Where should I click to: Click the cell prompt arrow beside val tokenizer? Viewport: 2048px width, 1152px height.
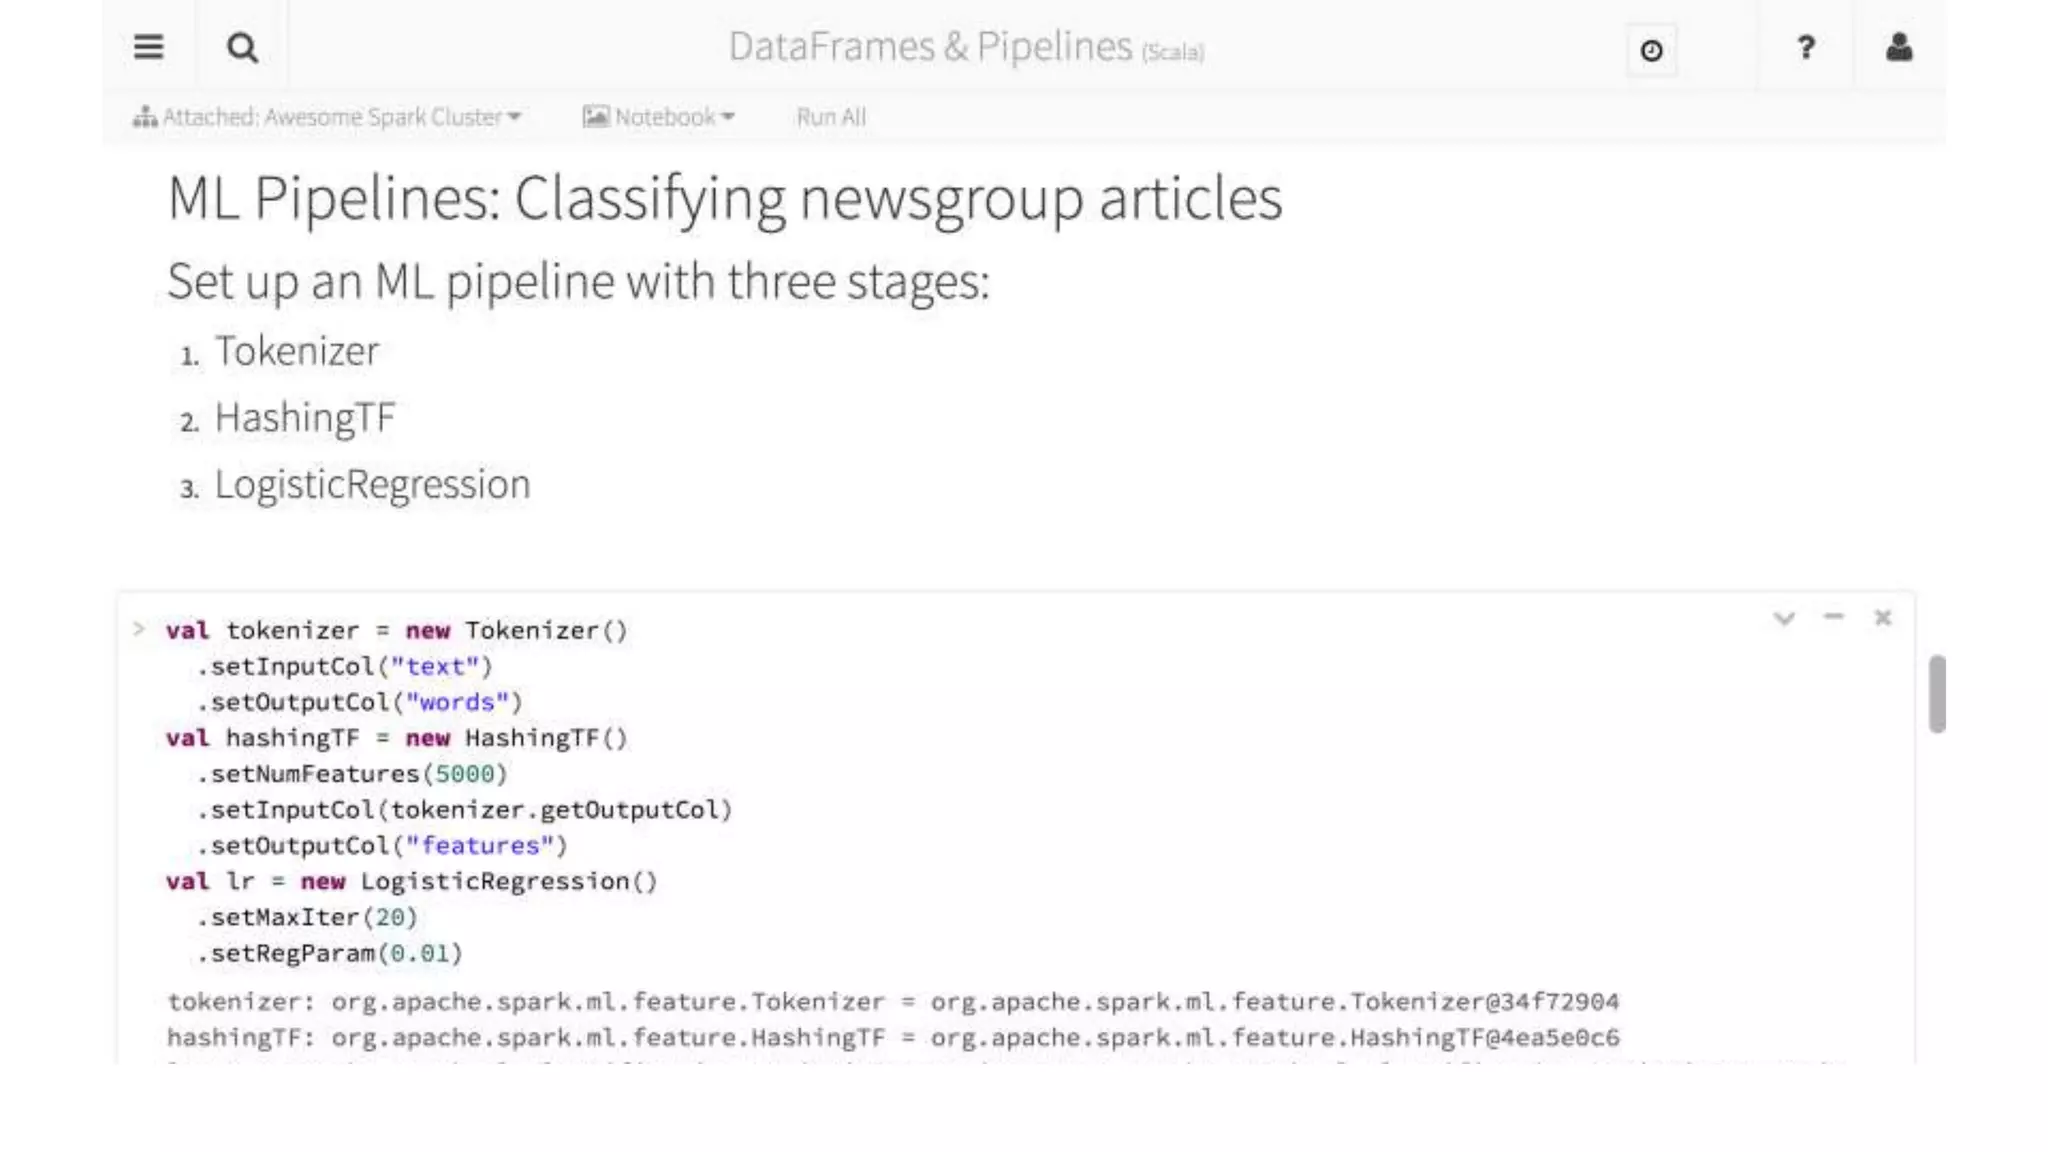[139, 629]
